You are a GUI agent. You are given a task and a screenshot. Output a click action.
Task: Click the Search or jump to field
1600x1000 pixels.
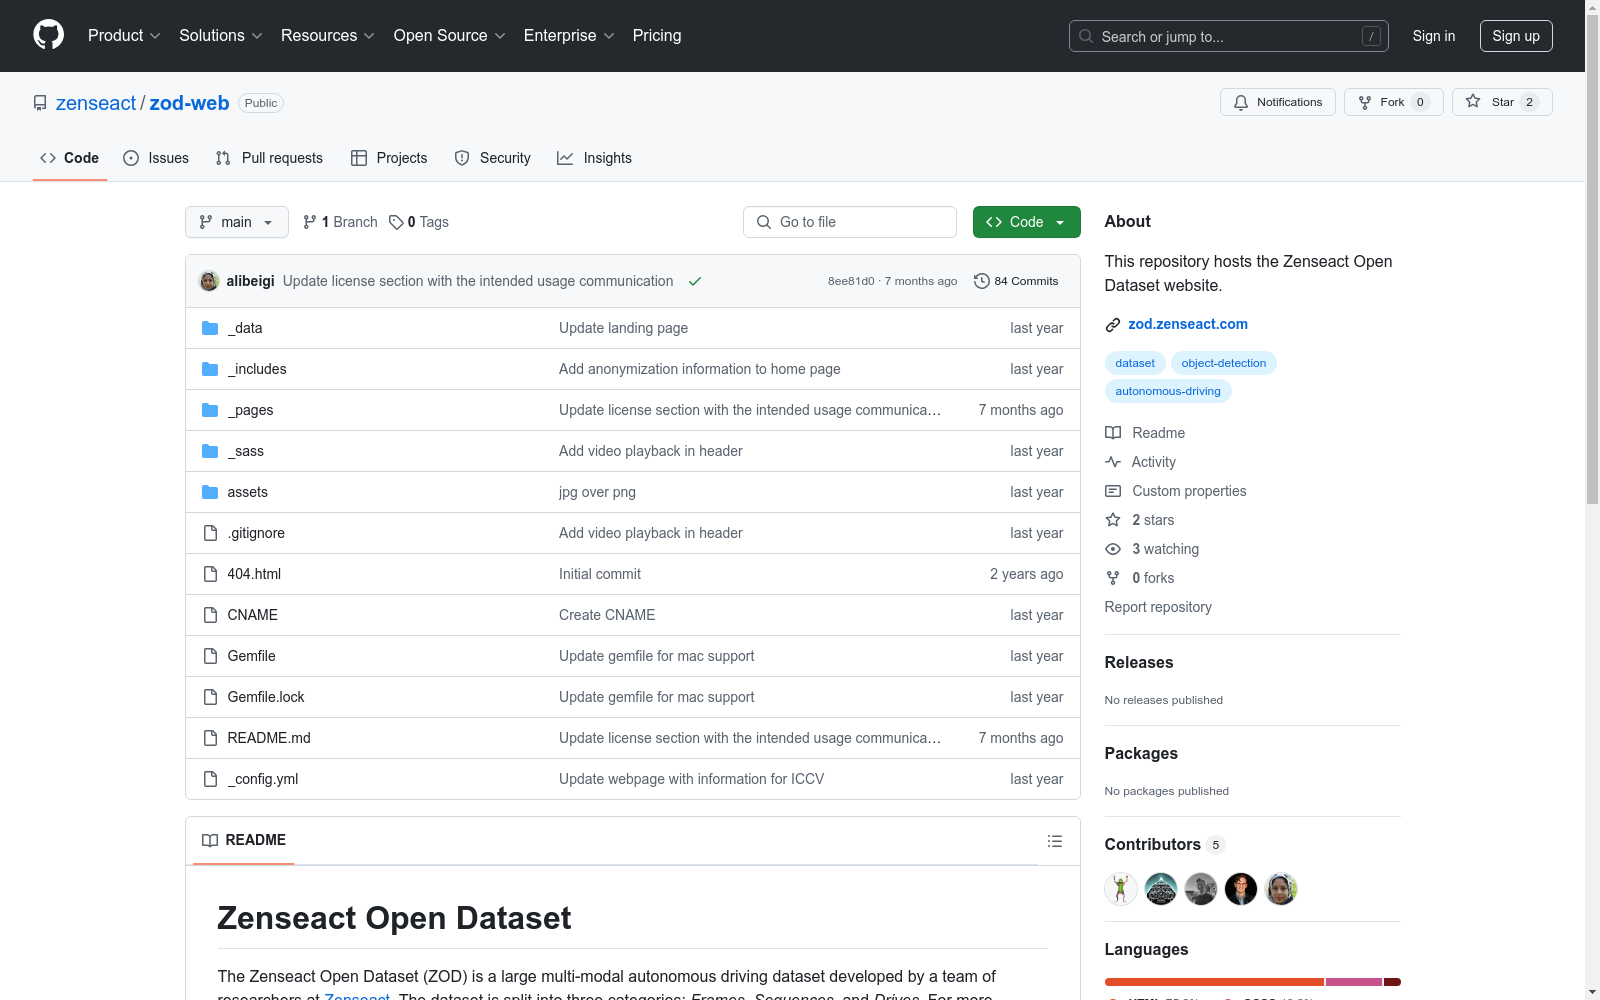tap(1229, 36)
